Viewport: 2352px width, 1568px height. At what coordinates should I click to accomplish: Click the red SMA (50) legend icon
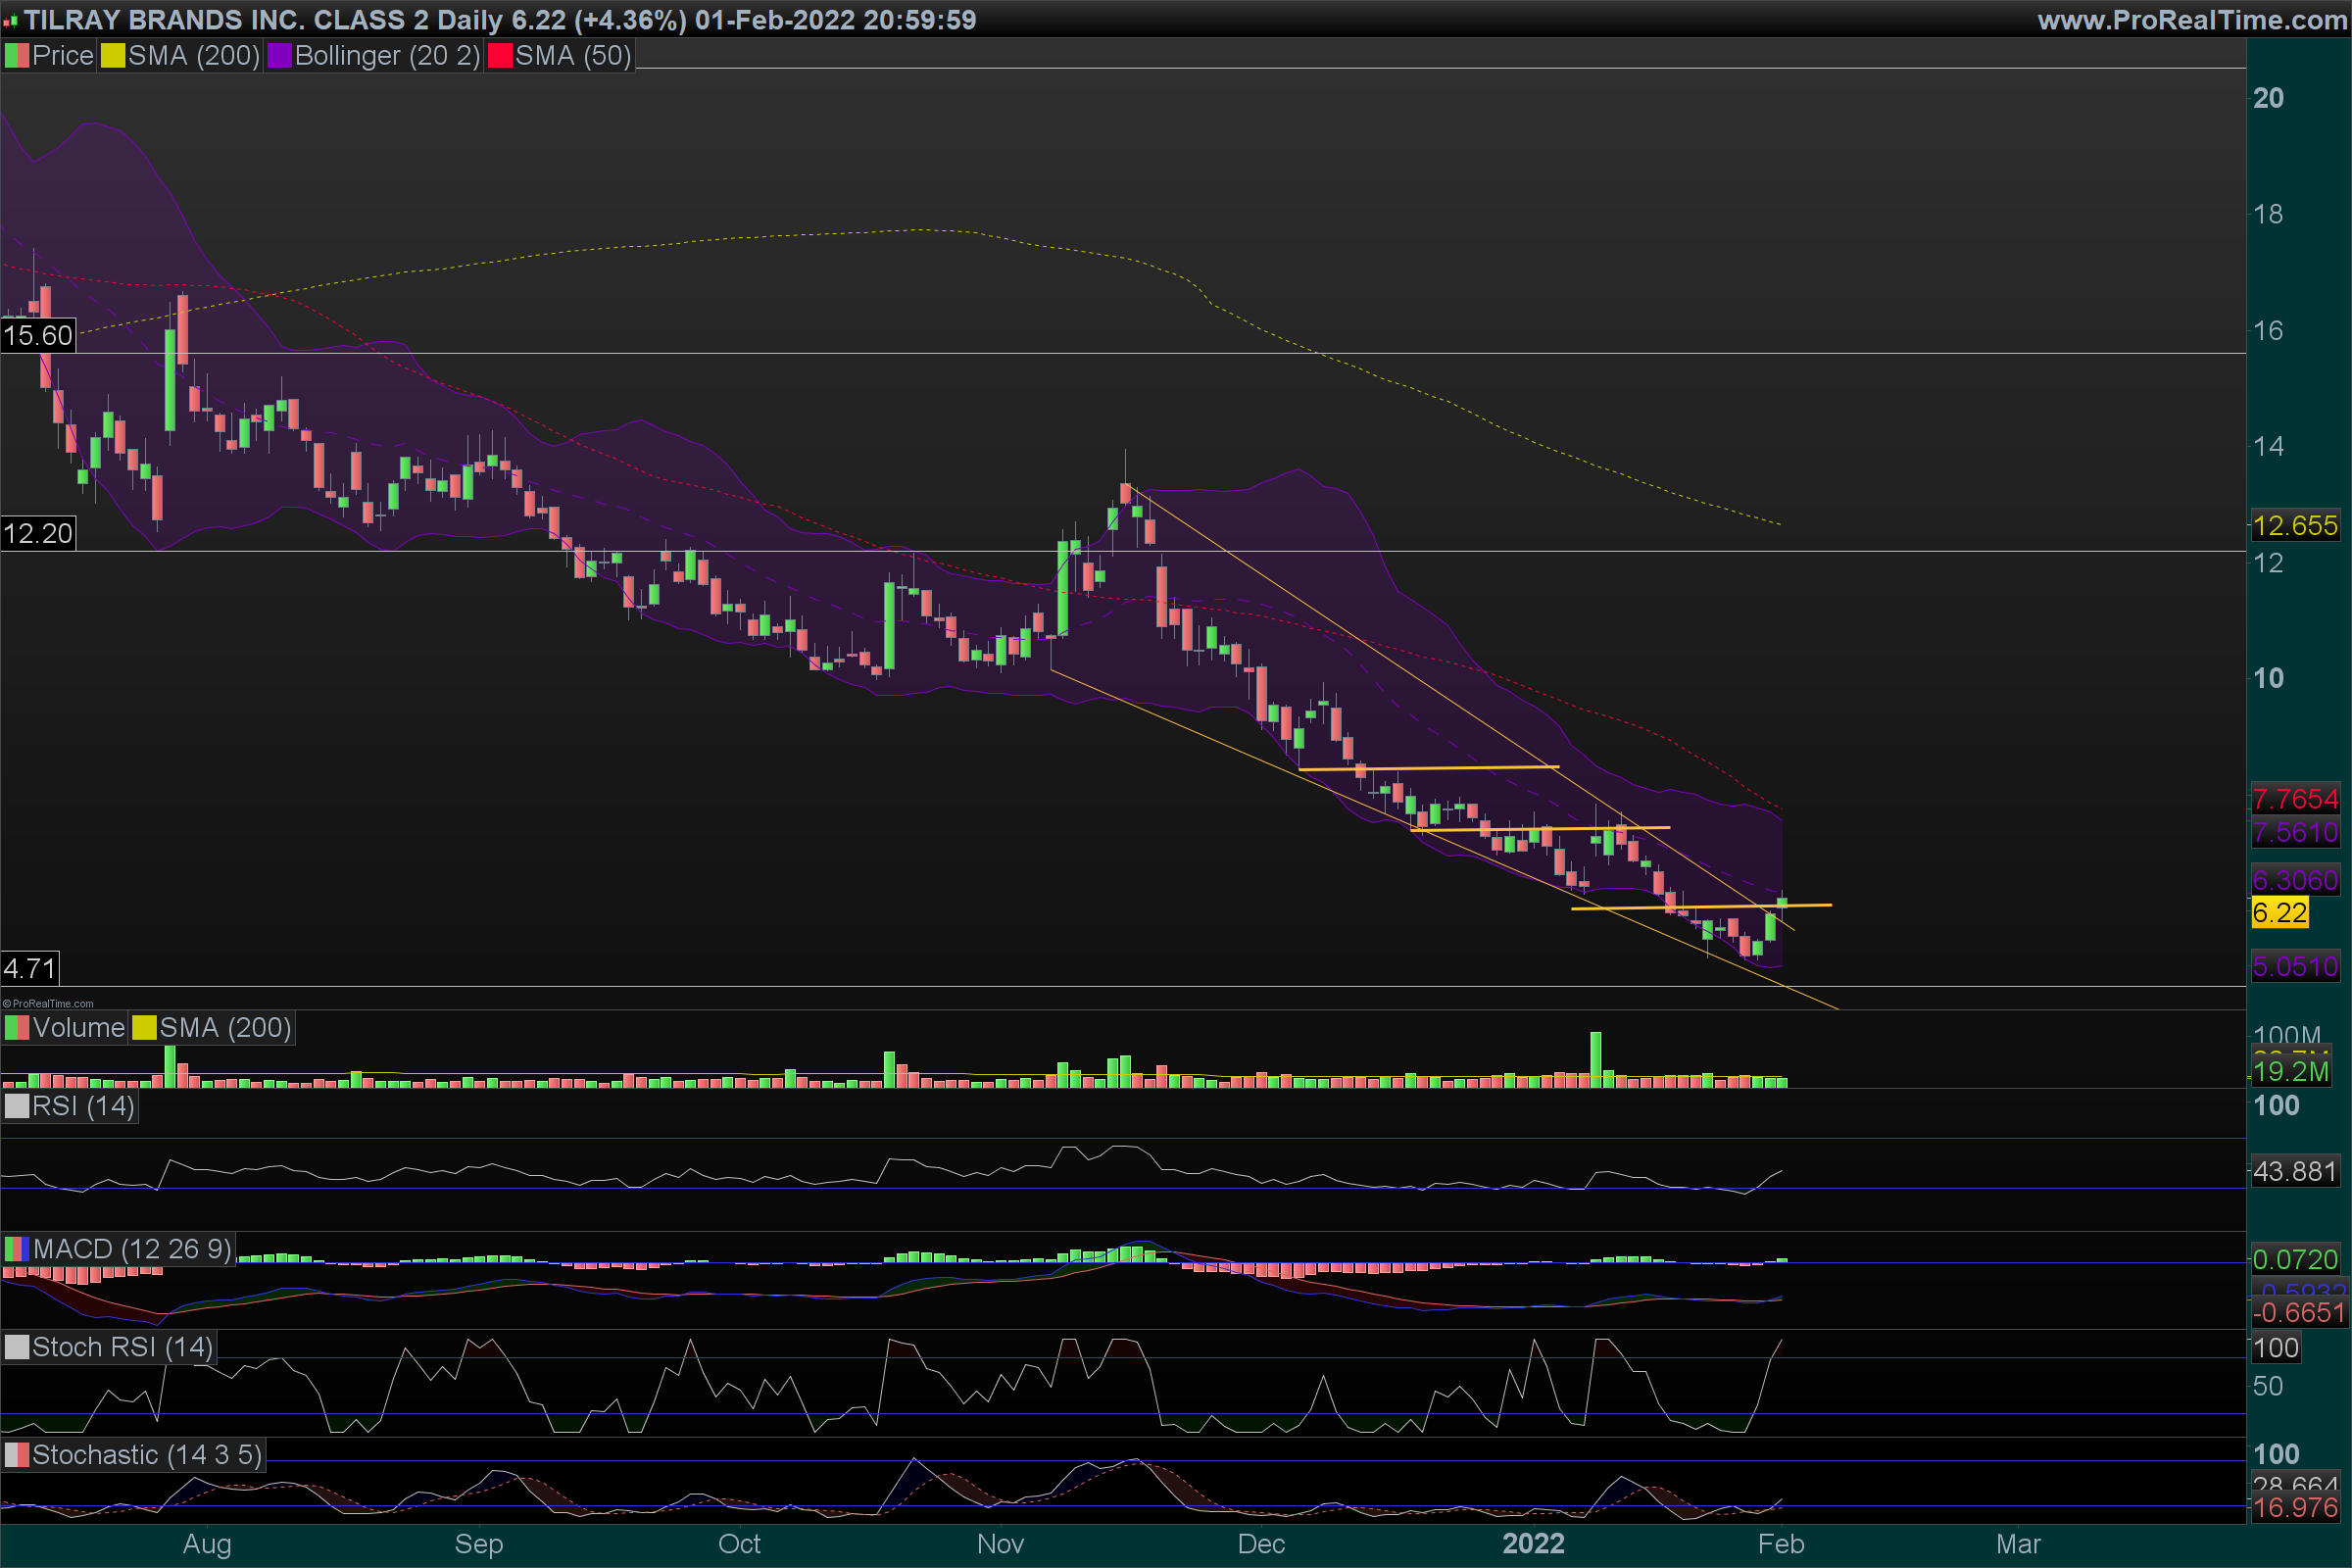[x=500, y=56]
